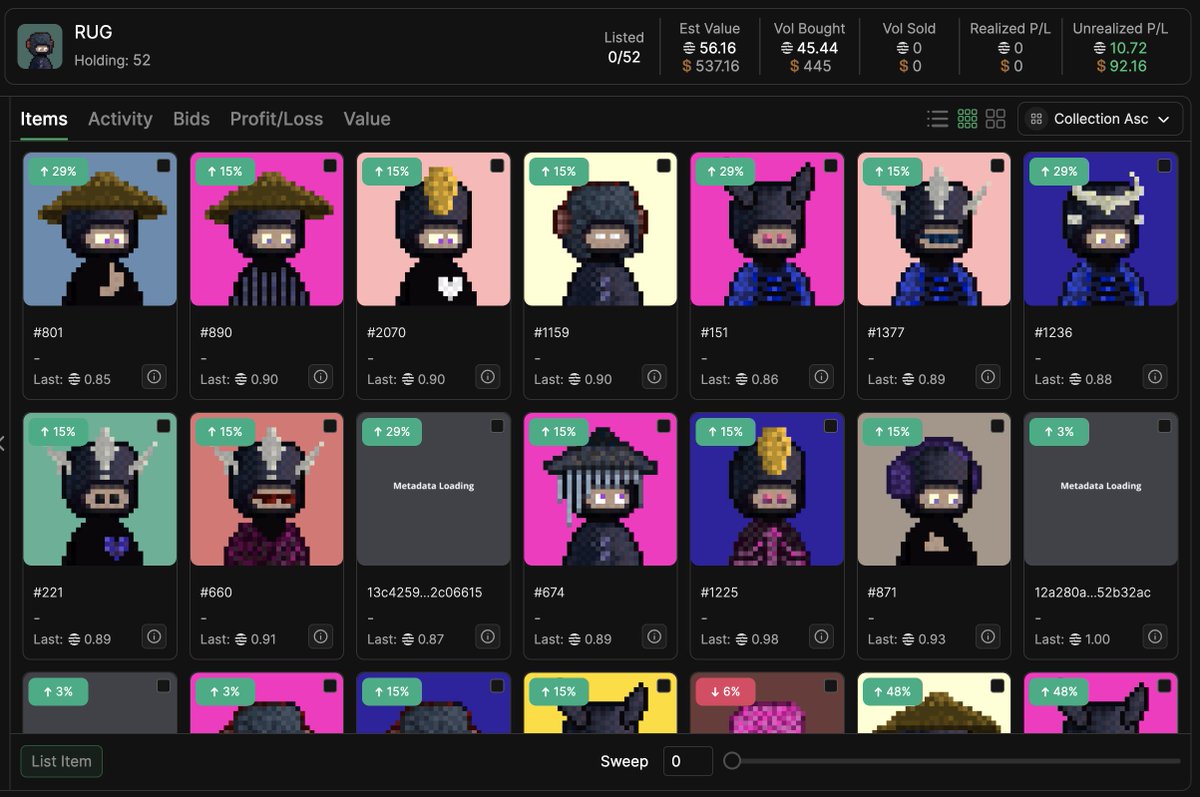Select checkbox on item #801

point(163,166)
